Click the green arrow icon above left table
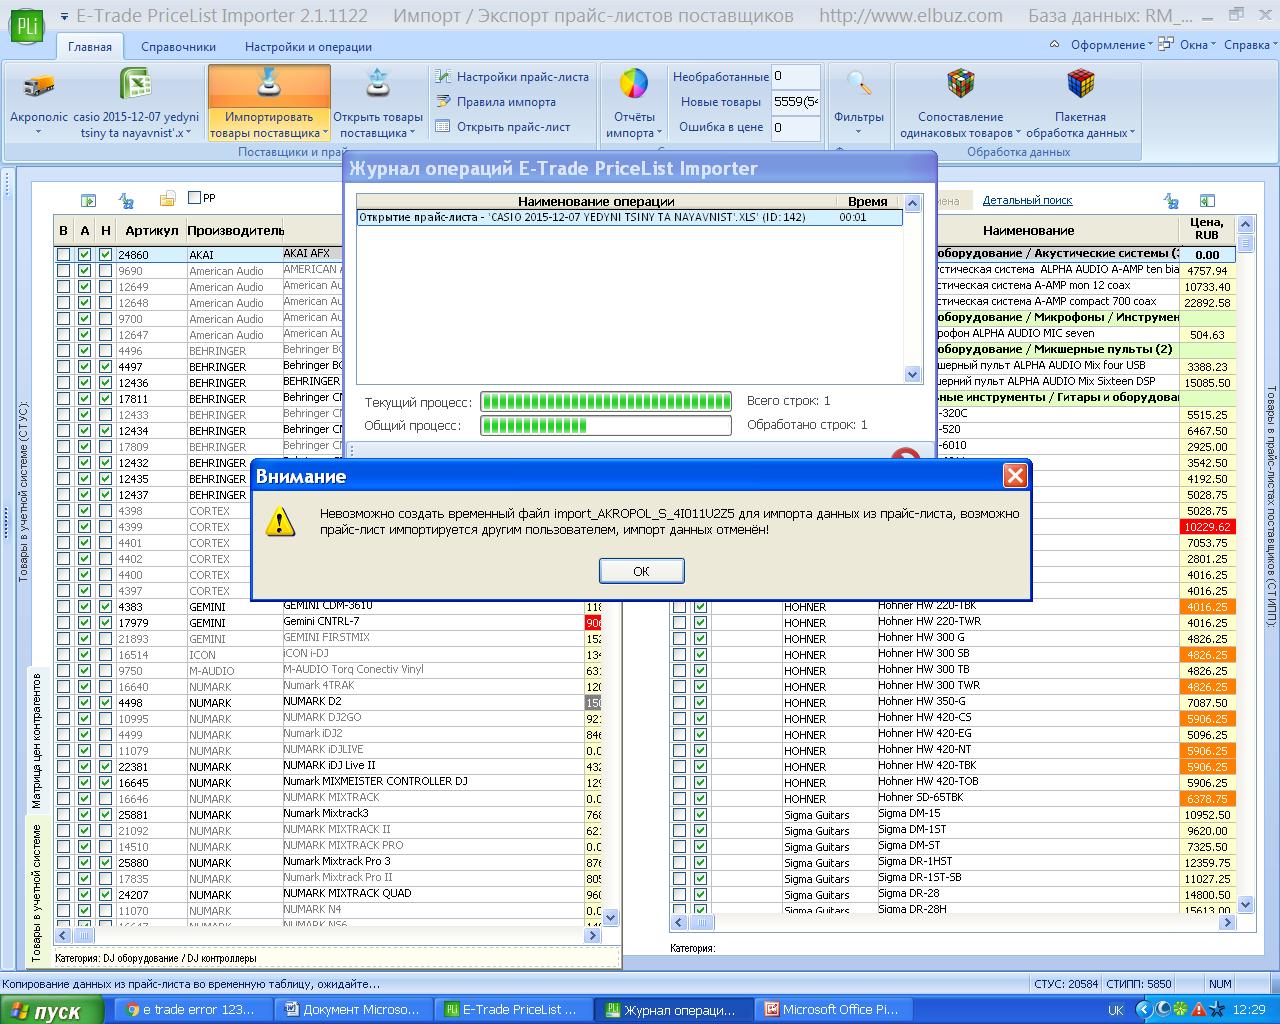Image resolution: width=1280 pixels, height=1024 pixels. 89,200
